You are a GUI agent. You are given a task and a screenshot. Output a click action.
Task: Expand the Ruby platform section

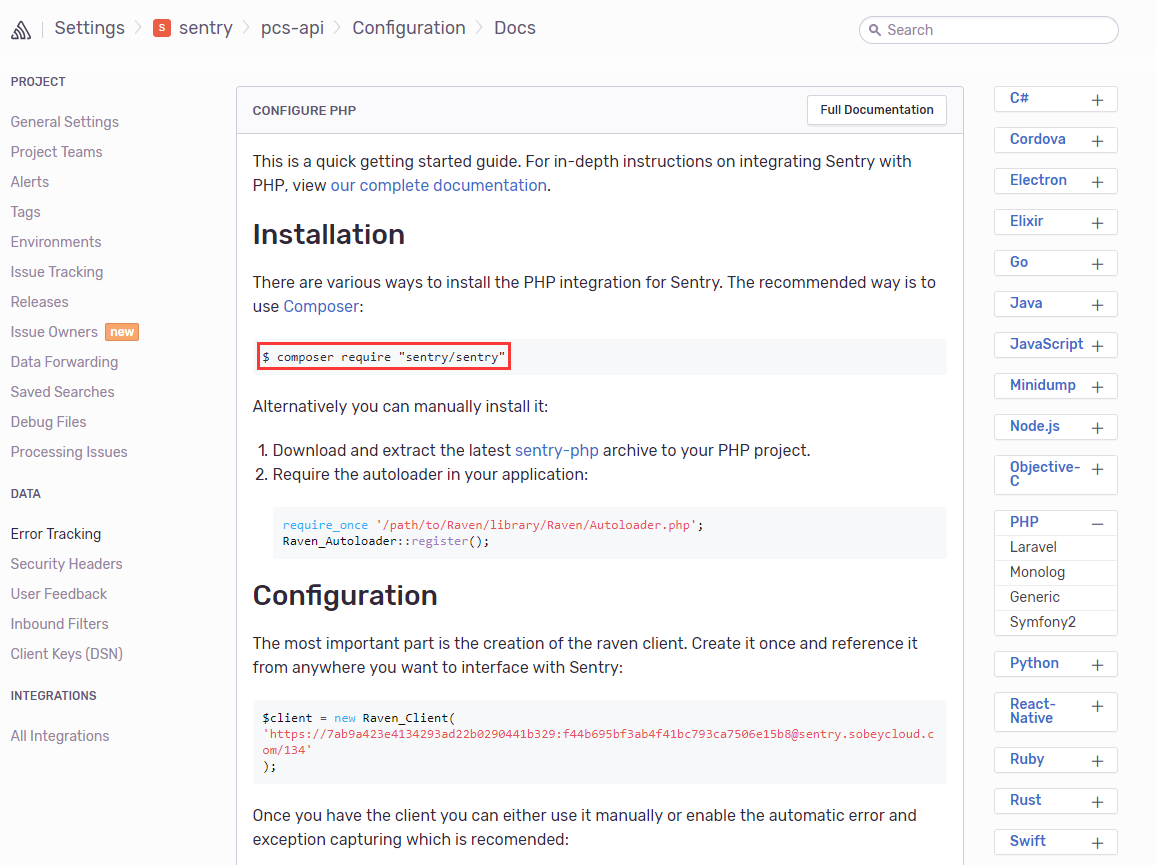pyautogui.click(x=1097, y=761)
